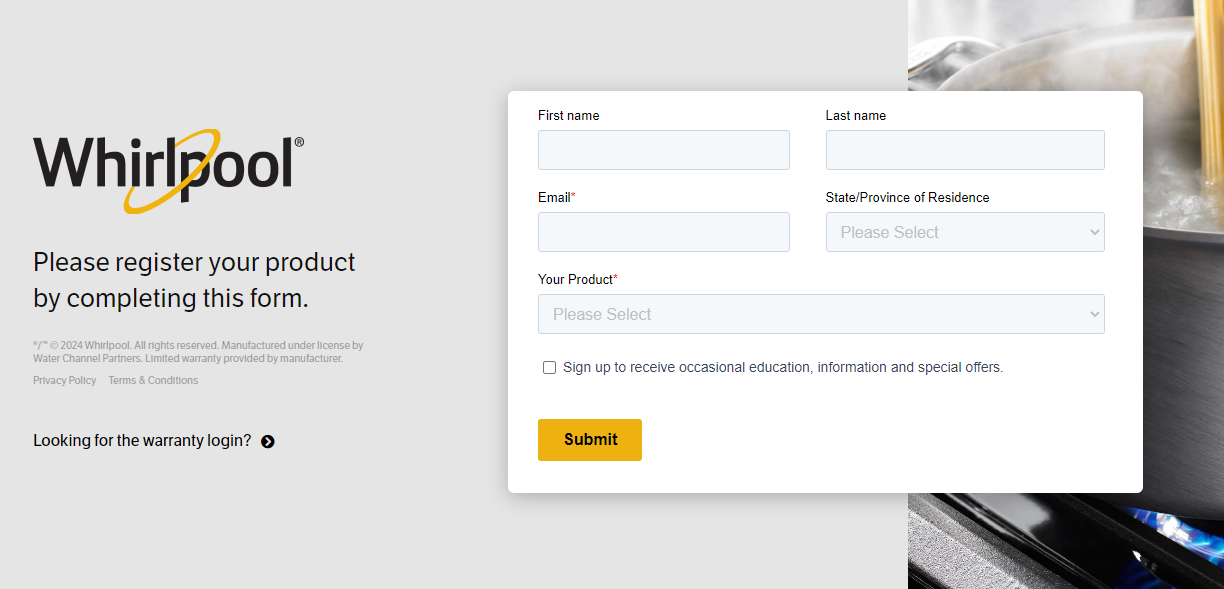Image resolution: width=1224 pixels, height=589 pixels.
Task: Focus the Last name field
Action: (965, 150)
